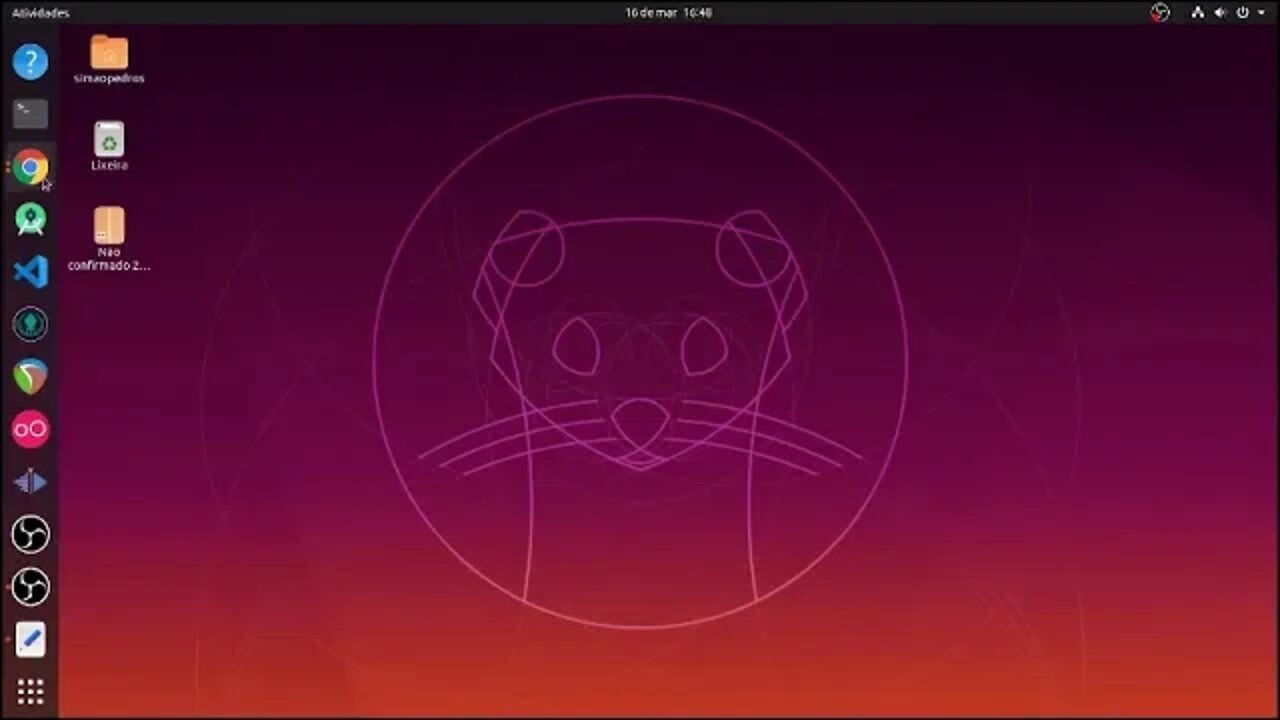Open the text editor pencil icon in the dock
This screenshot has height=720, width=1280.
(x=30, y=639)
